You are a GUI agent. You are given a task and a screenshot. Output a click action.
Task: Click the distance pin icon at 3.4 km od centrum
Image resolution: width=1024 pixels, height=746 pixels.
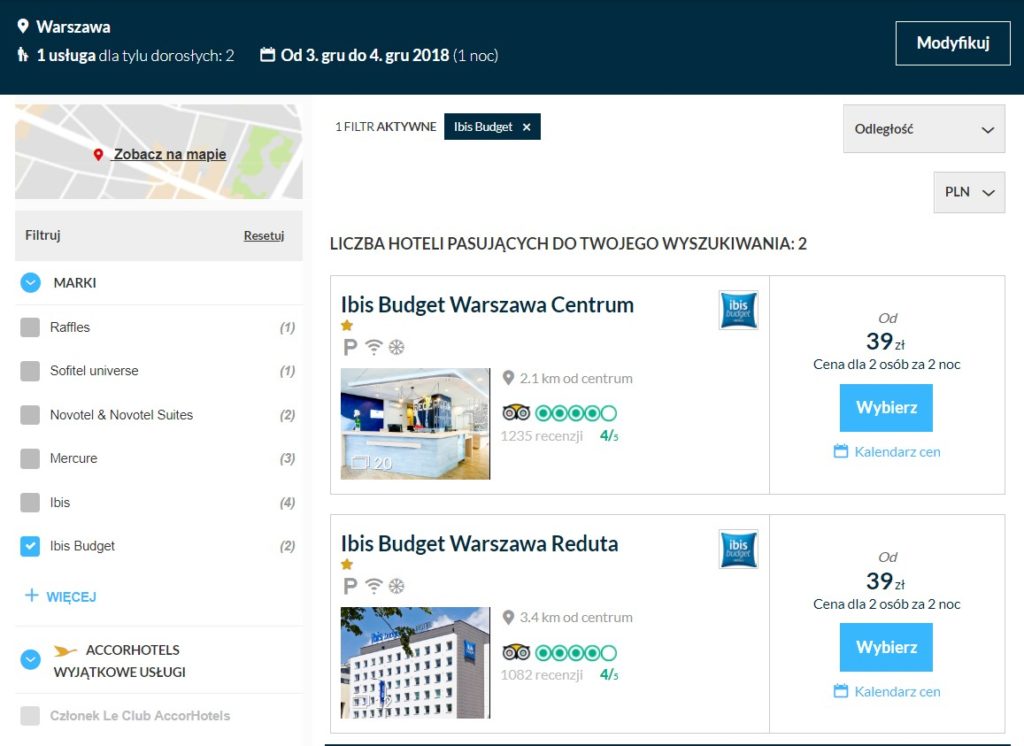click(x=508, y=617)
